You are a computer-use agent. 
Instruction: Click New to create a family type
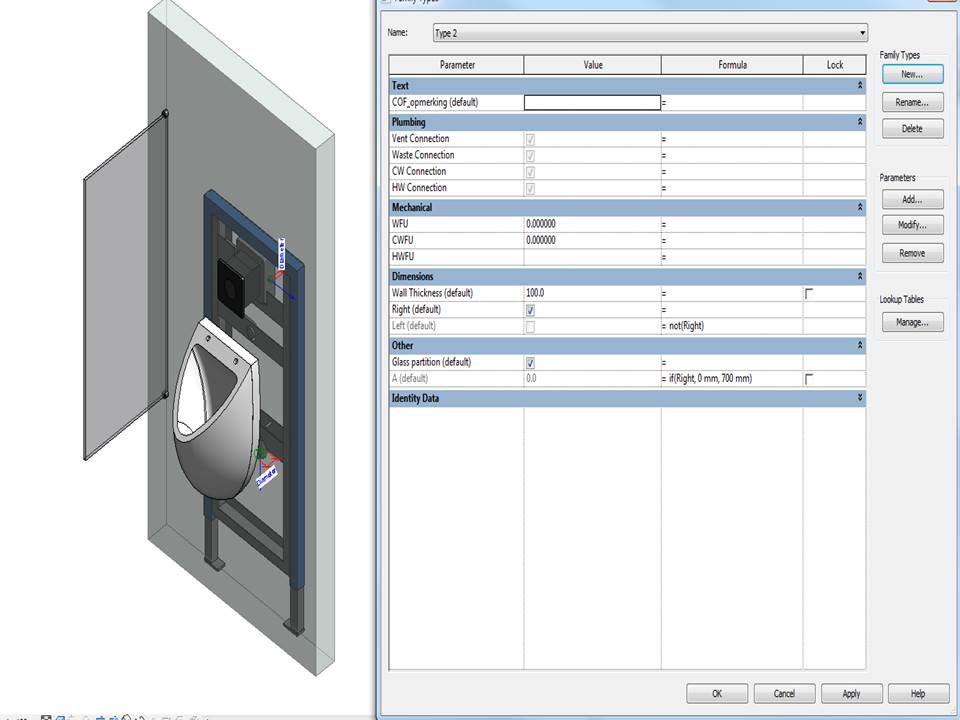(x=911, y=74)
